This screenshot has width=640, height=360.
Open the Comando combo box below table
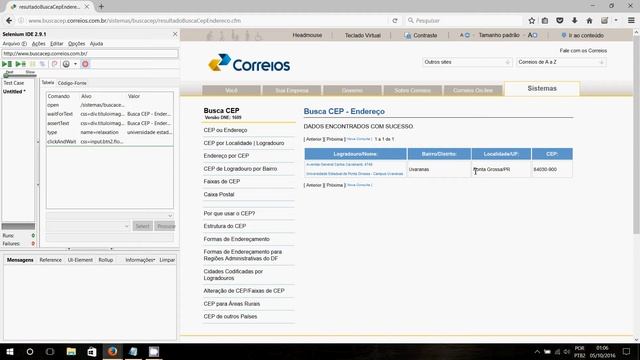click(110, 216)
